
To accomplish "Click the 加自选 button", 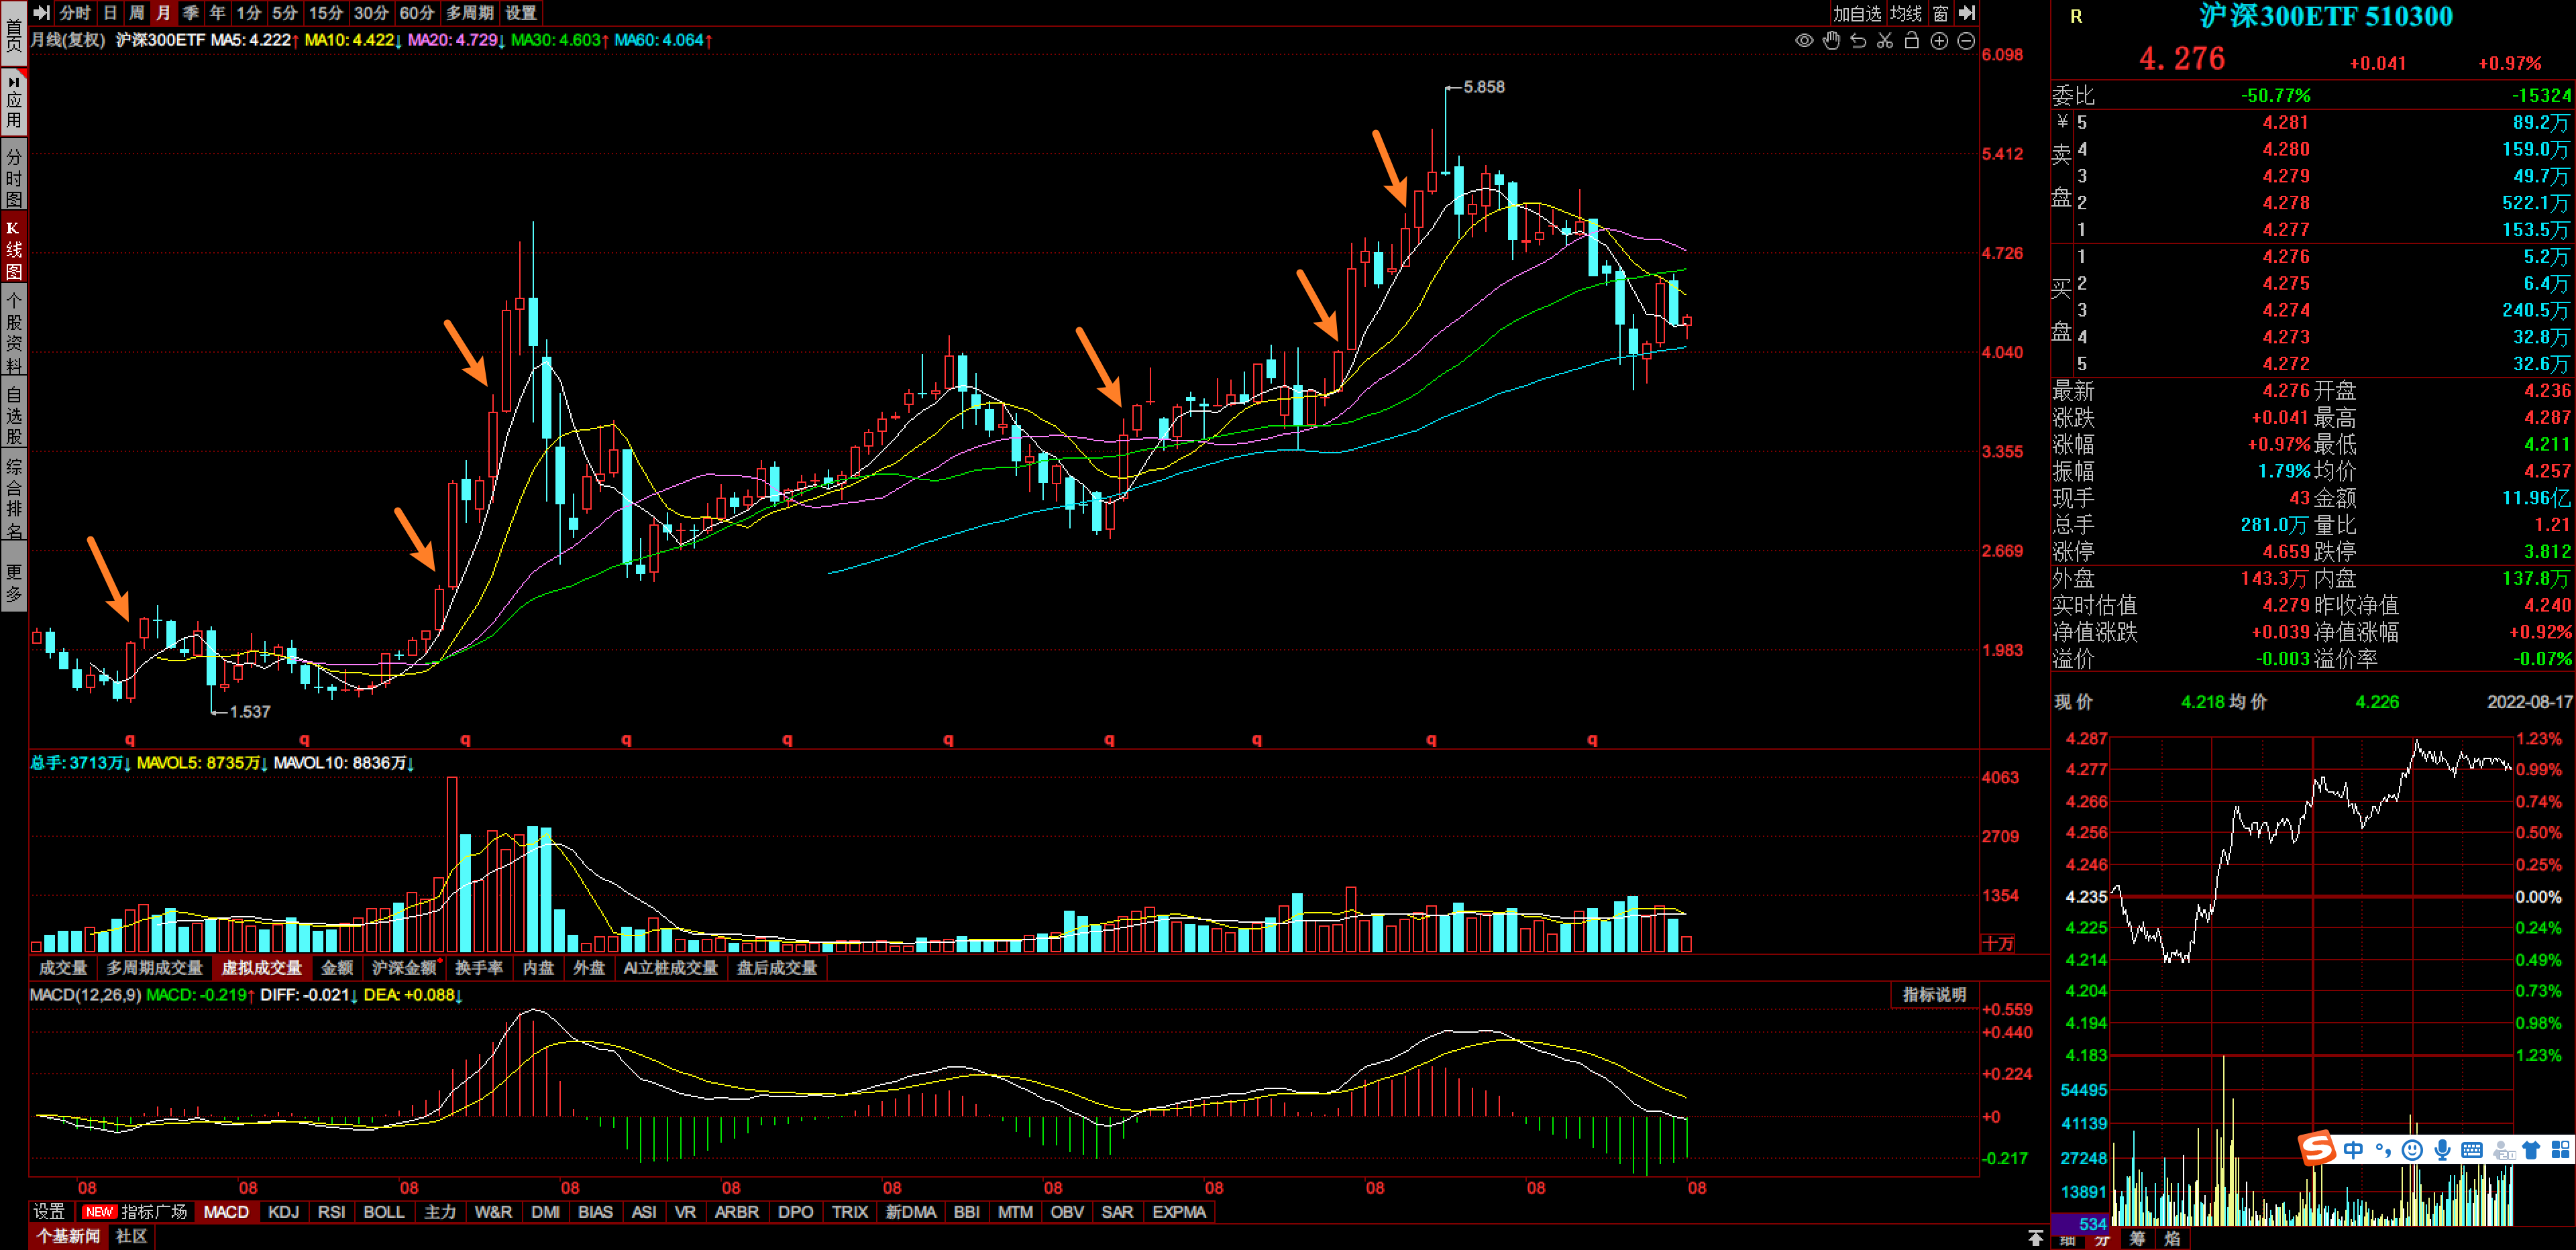I will pos(1857,13).
